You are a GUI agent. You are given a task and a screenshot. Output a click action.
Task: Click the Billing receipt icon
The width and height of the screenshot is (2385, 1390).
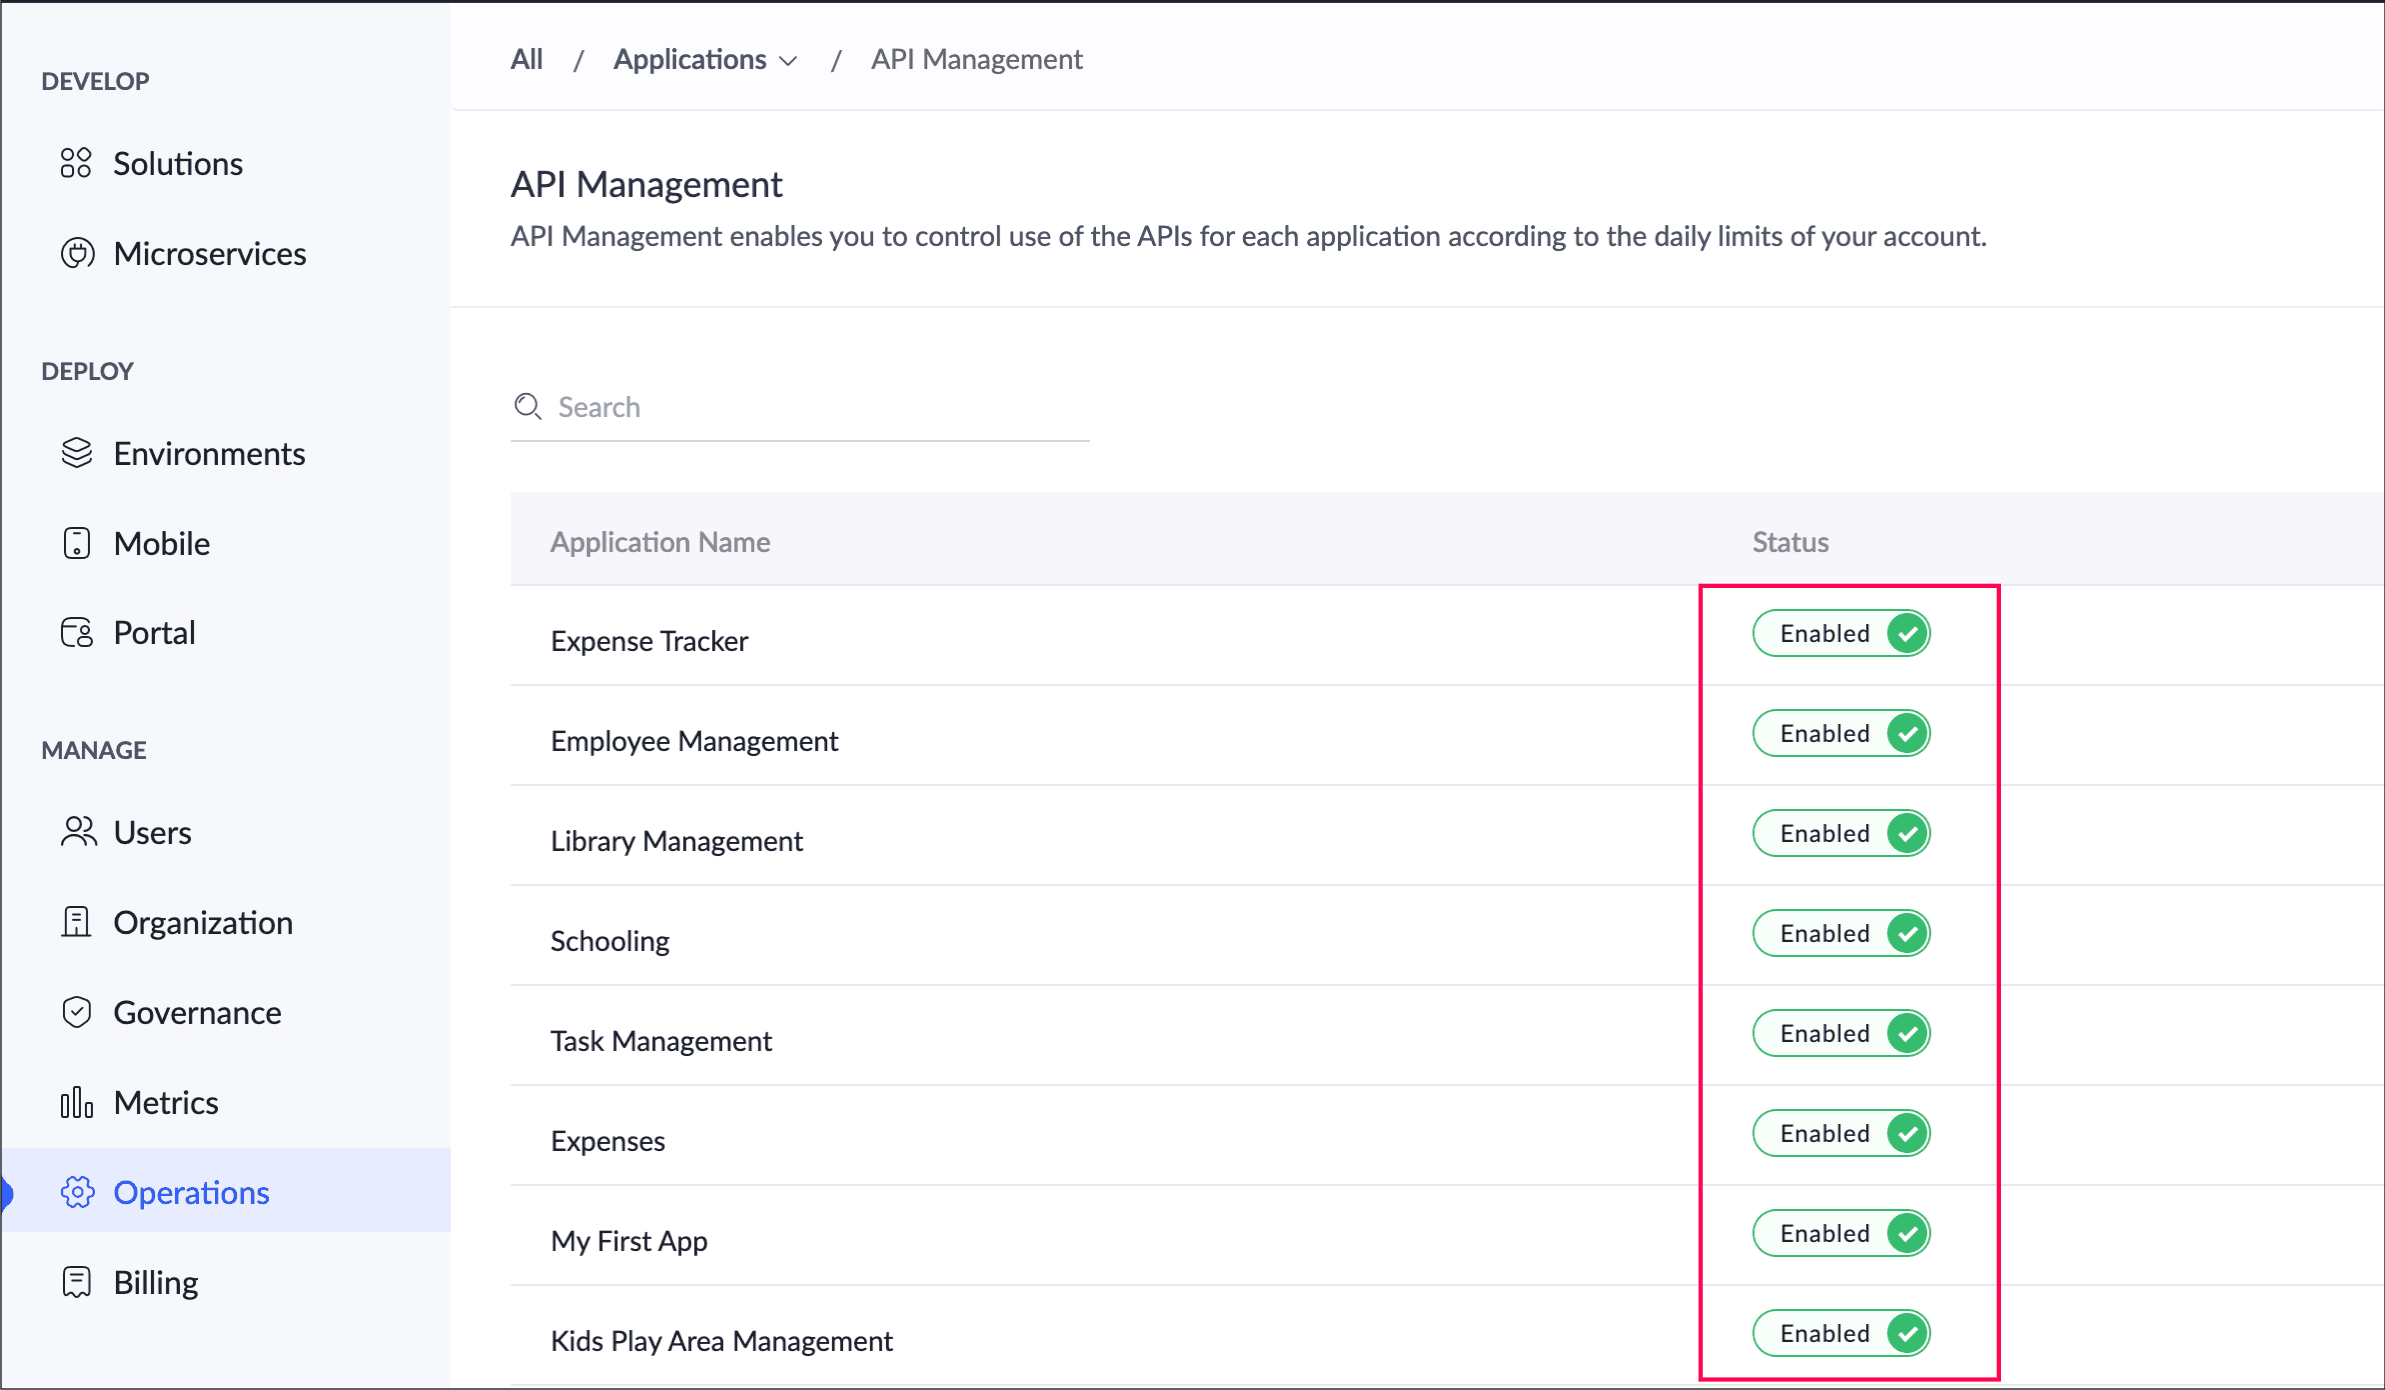click(77, 1282)
